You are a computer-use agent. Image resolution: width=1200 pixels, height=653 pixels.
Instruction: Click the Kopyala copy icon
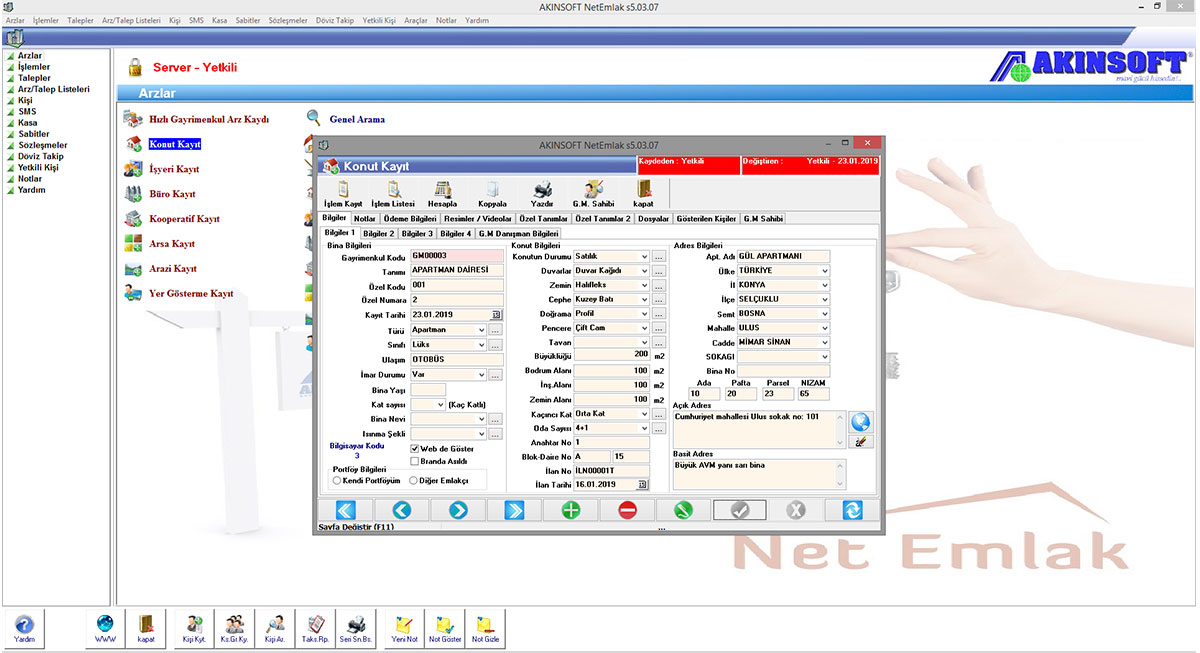491,192
